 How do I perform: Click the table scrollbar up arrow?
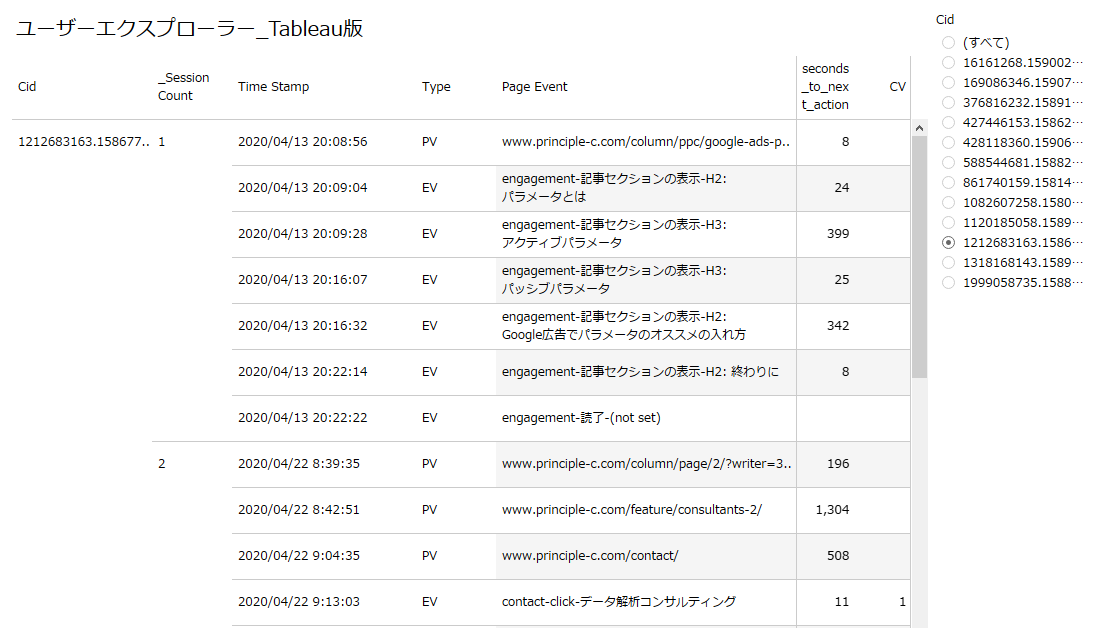919,128
